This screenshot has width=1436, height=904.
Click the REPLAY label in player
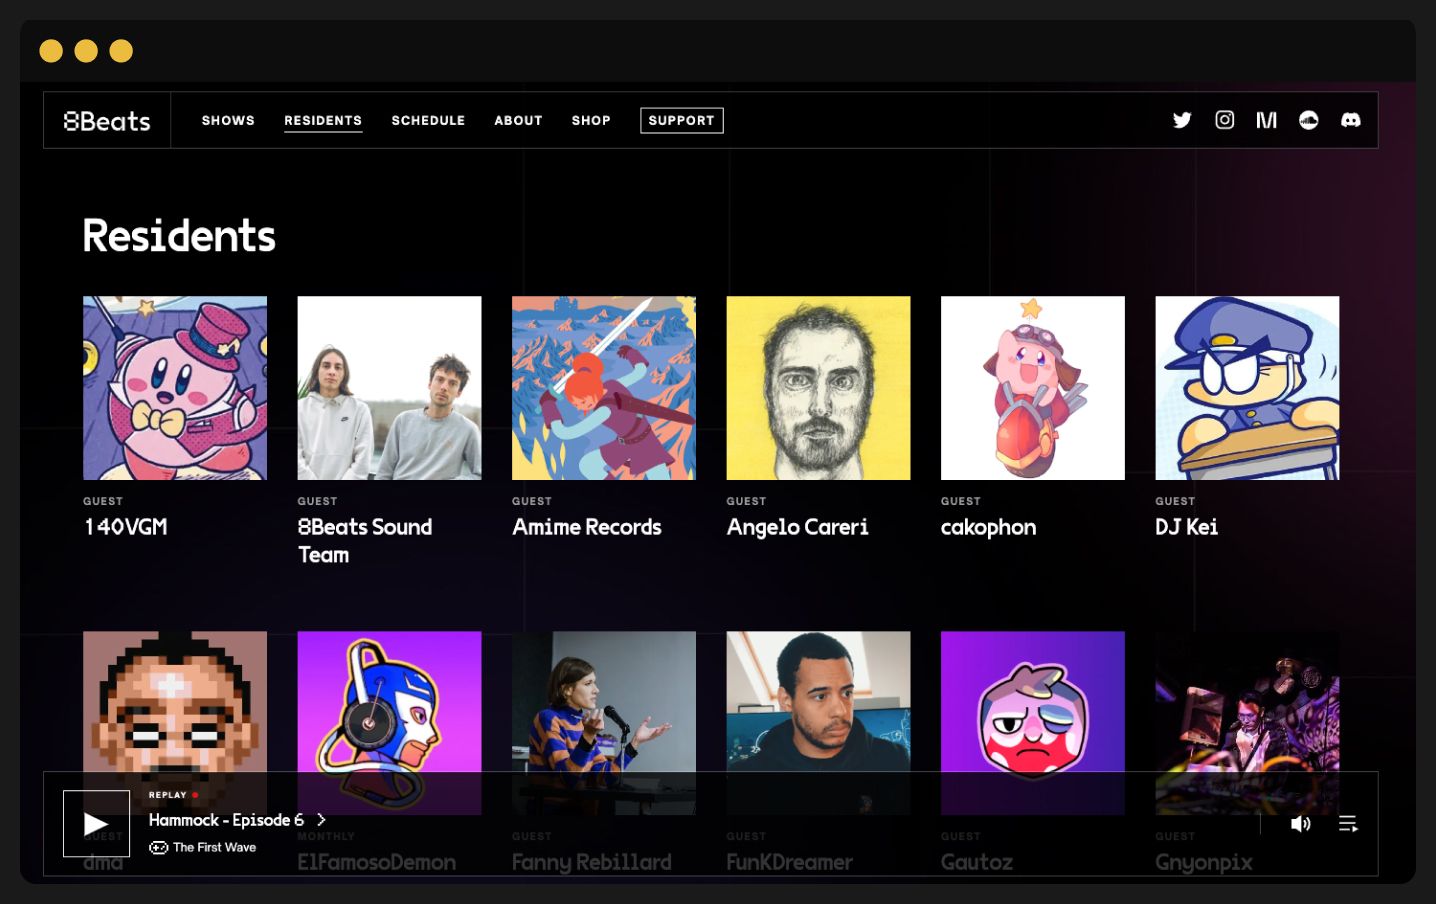168,795
